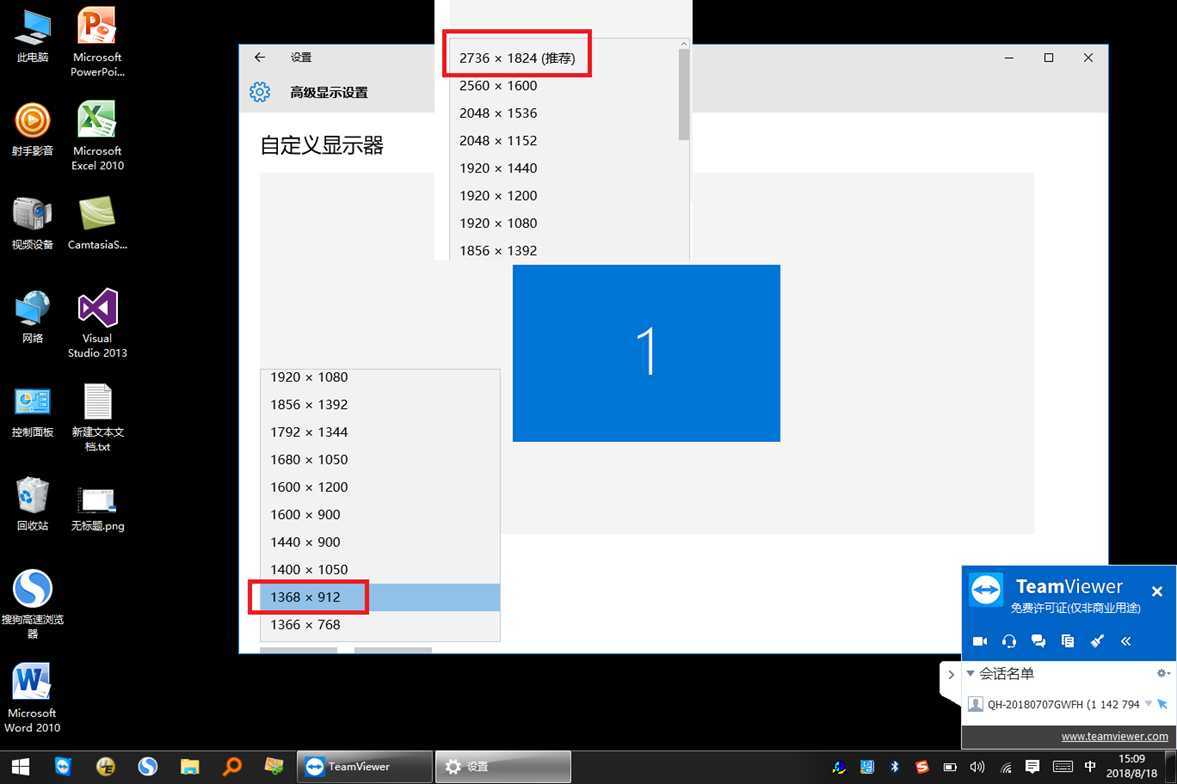Choose 2048 × 1152 resolution

[x=498, y=140]
